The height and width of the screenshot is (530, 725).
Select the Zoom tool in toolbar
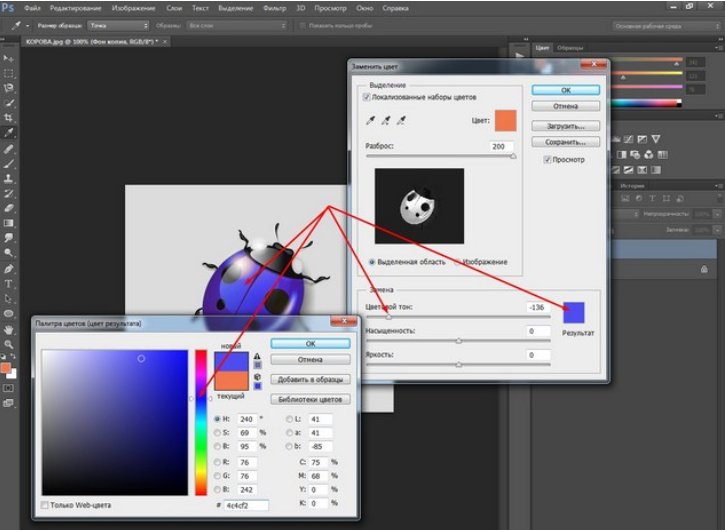pyautogui.click(x=8, y=345)
